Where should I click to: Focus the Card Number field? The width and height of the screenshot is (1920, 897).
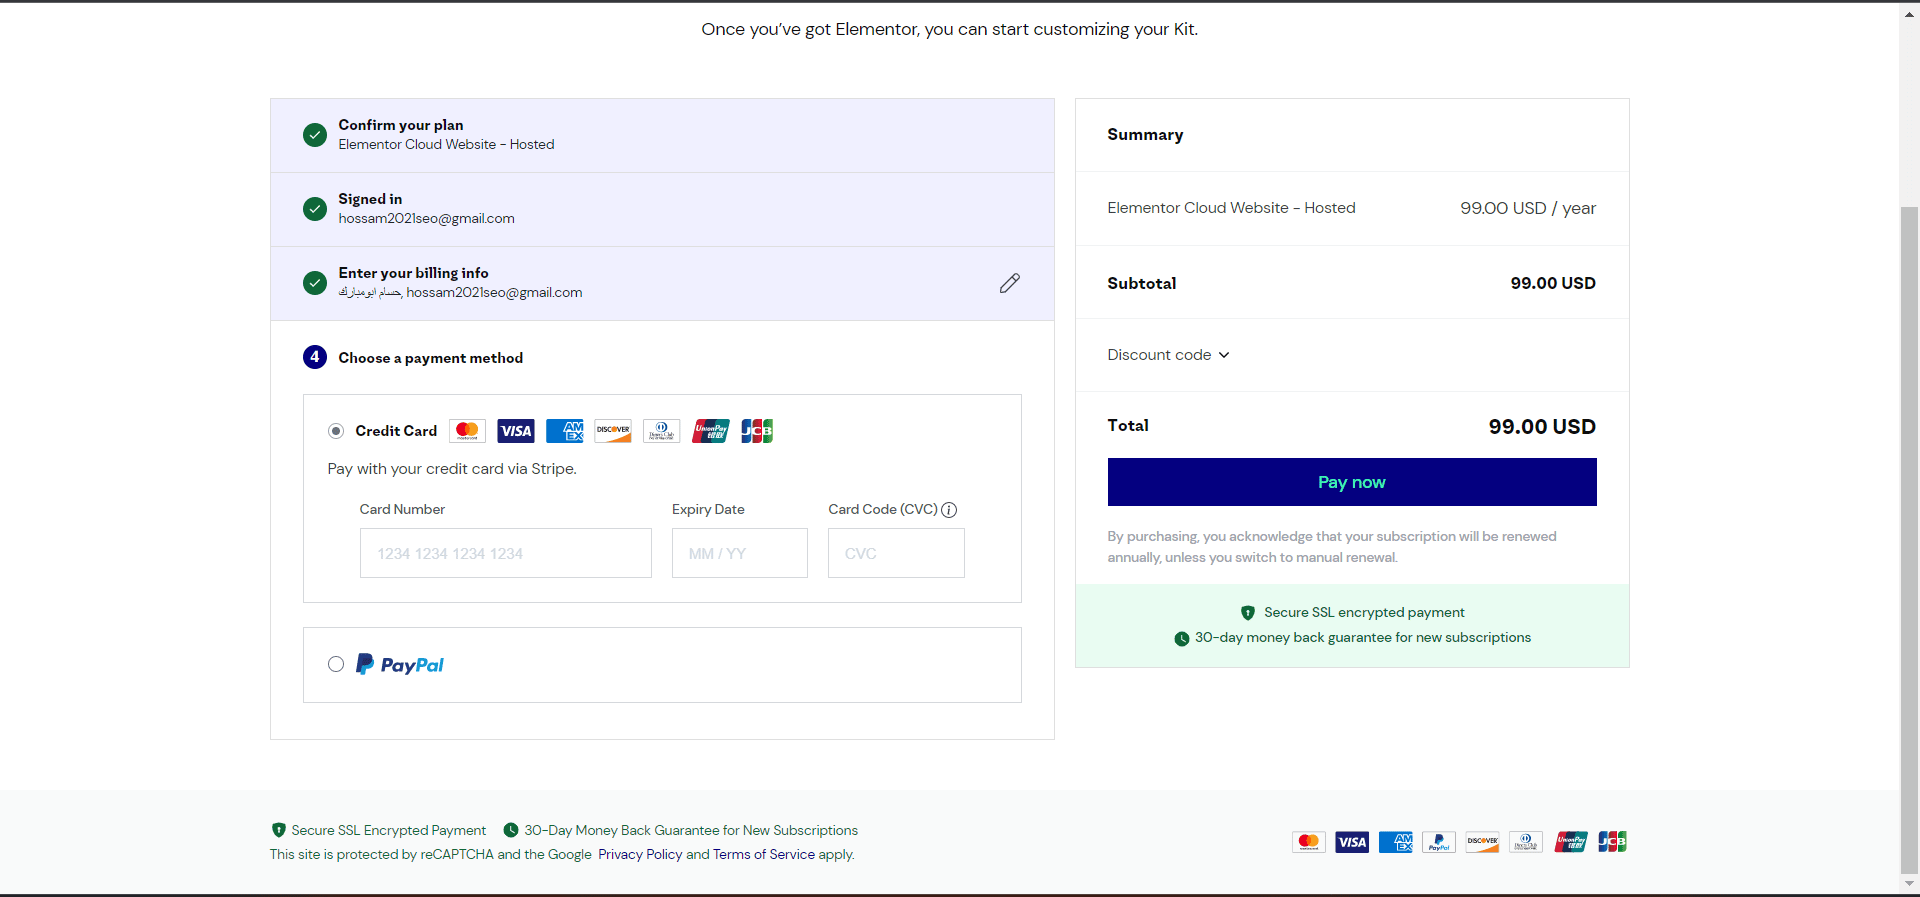pyautogui.click(x=506, y=553)
